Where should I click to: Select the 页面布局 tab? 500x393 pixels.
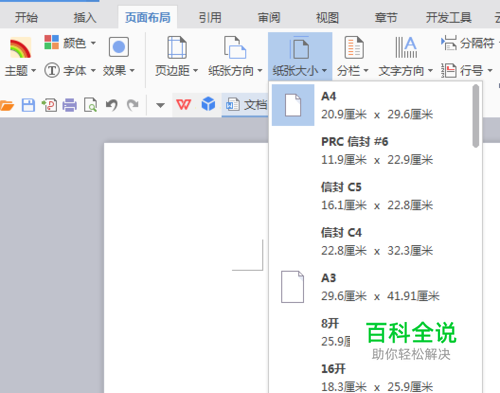click(148, 17)
